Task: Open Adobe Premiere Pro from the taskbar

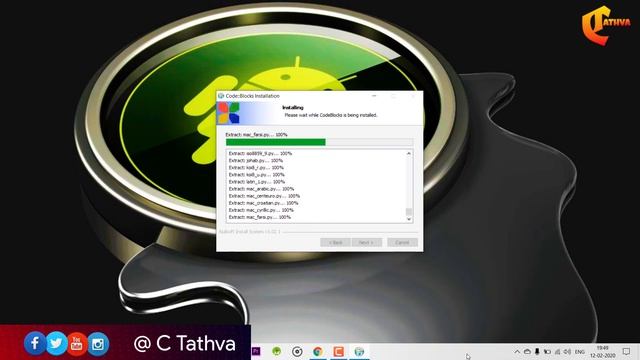Action: (x=256, y=351)
